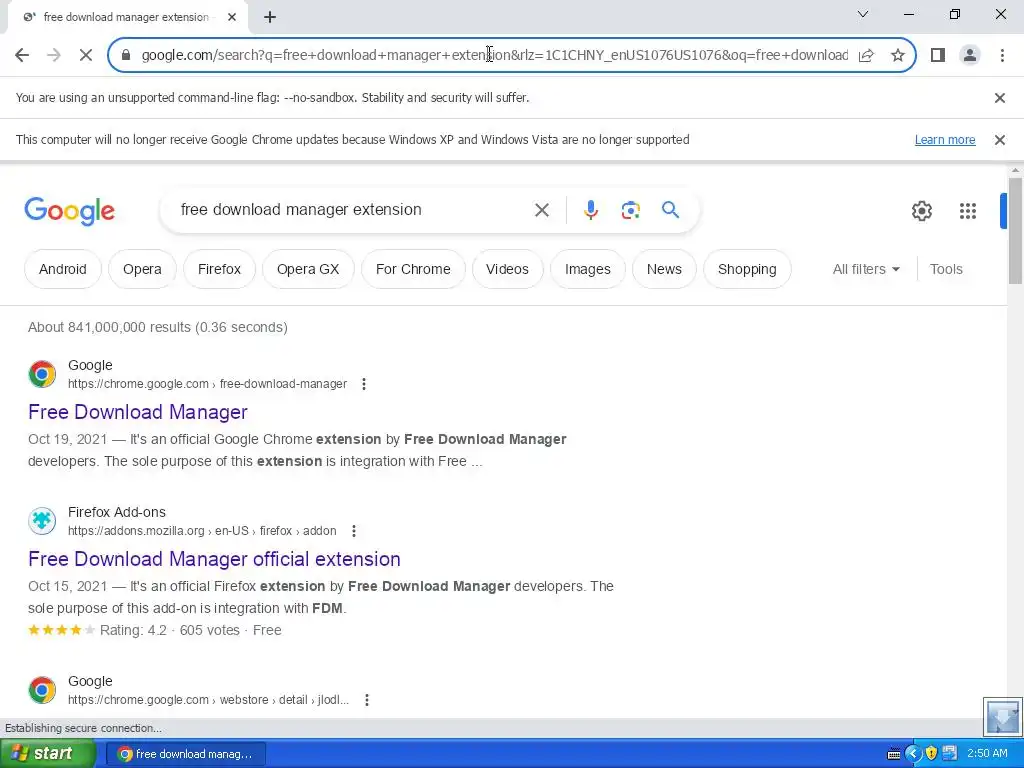
Task: Click the Chrome favicon of the first result
Action: 42,374
